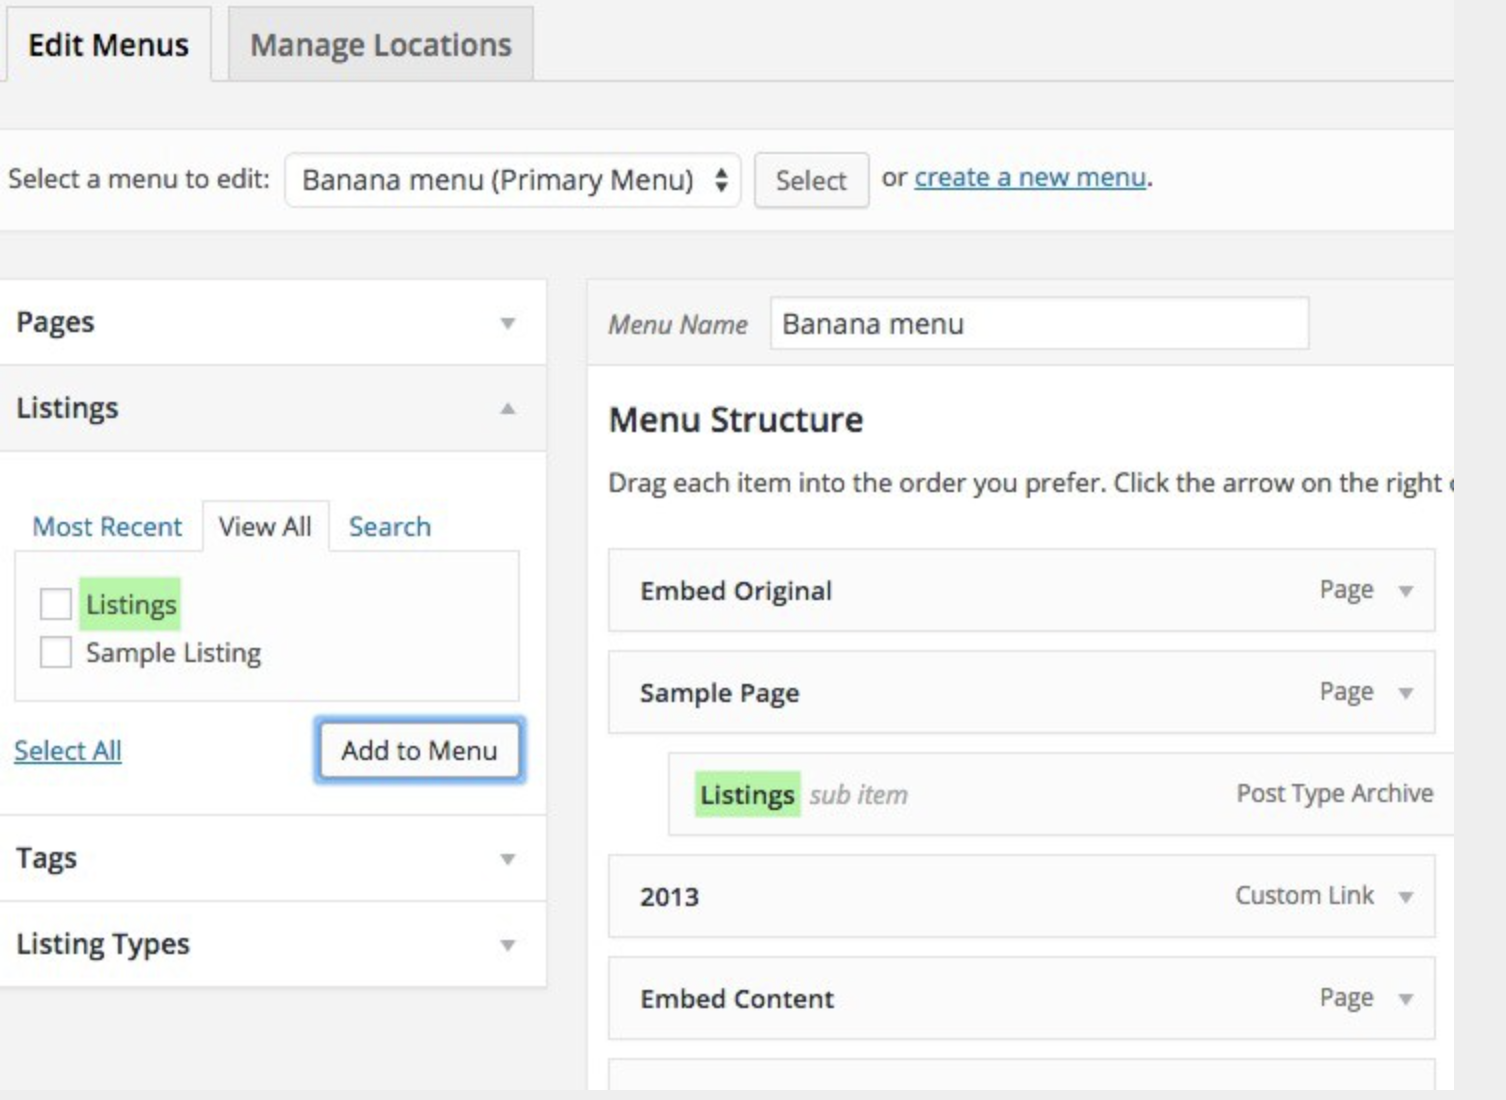Click the Sample Listing label text

click(173, 652)
